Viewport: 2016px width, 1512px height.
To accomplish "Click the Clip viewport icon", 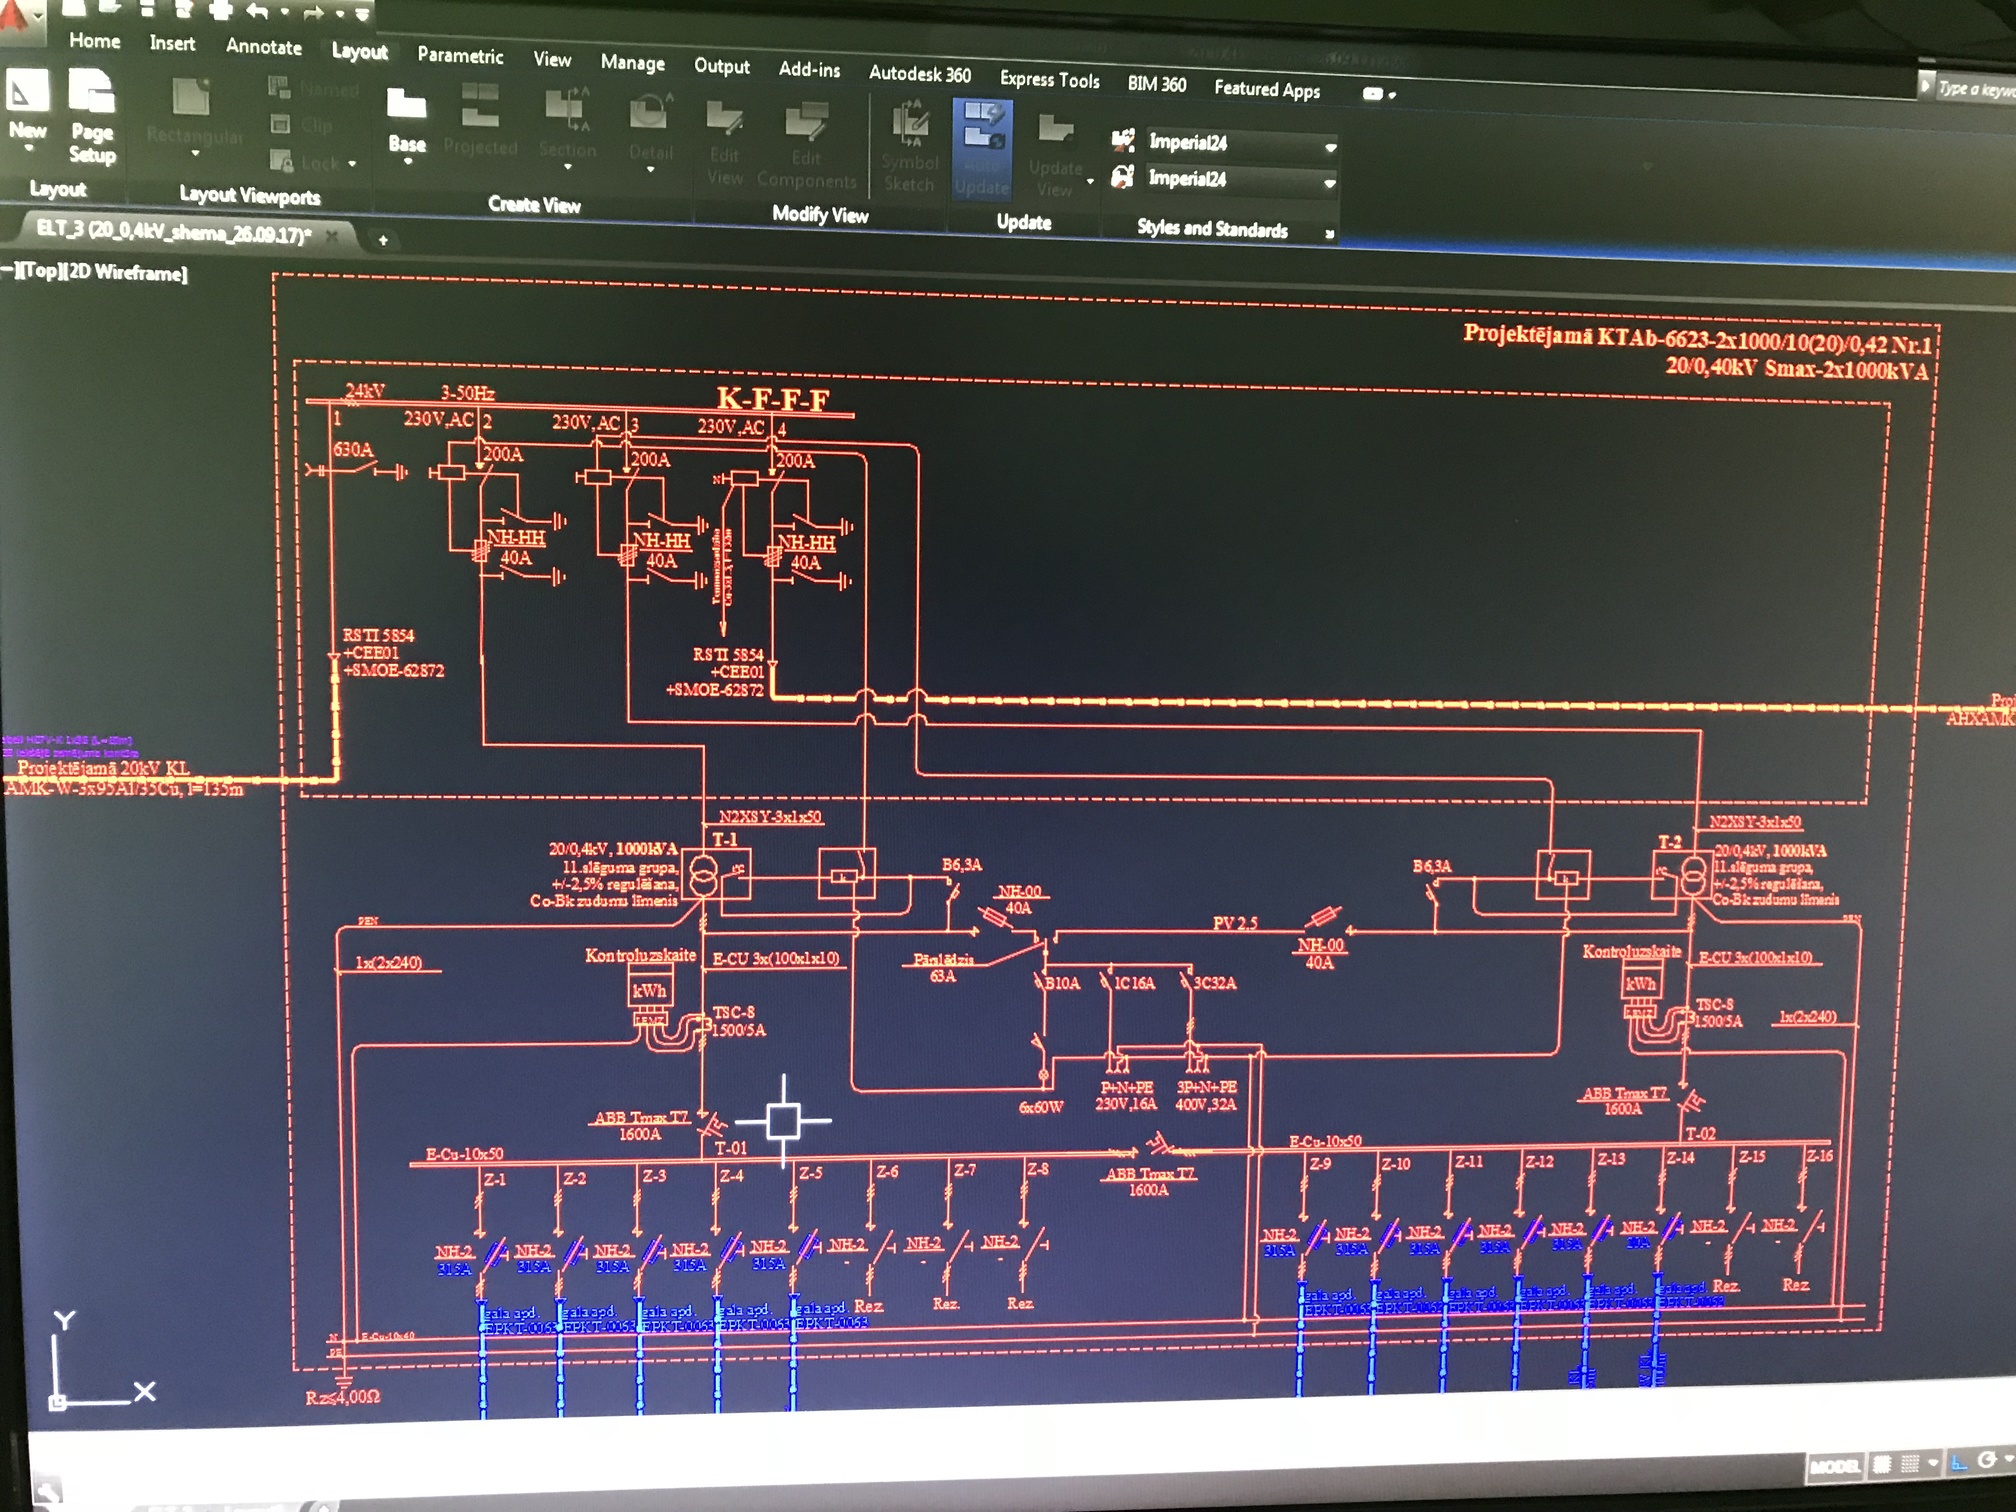I will point(281,124).
